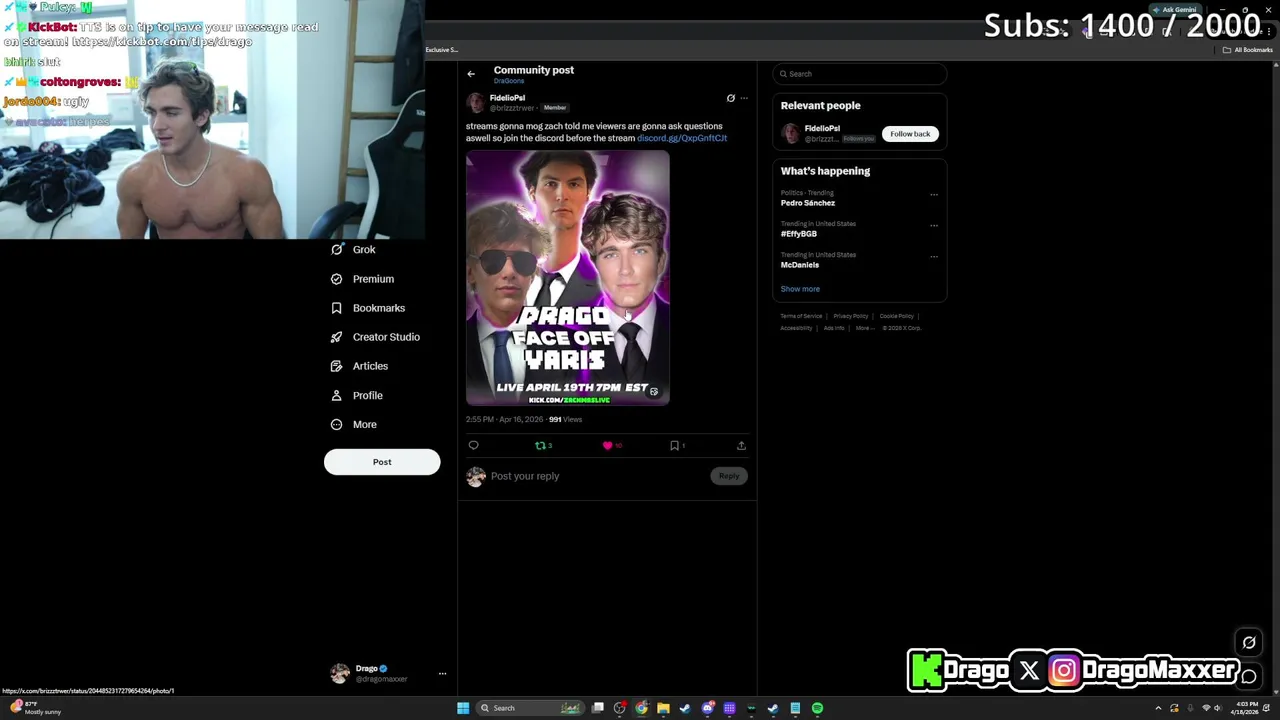Open the Drago account switcher menu
The width and height of the screenshot is (1280, 720).
pyautogui.click(x=442, y=674)
